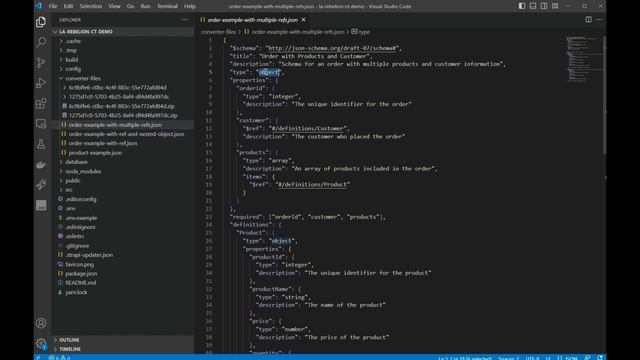Click the editor vertical scrollbar thumb

[x=604, y=95]
